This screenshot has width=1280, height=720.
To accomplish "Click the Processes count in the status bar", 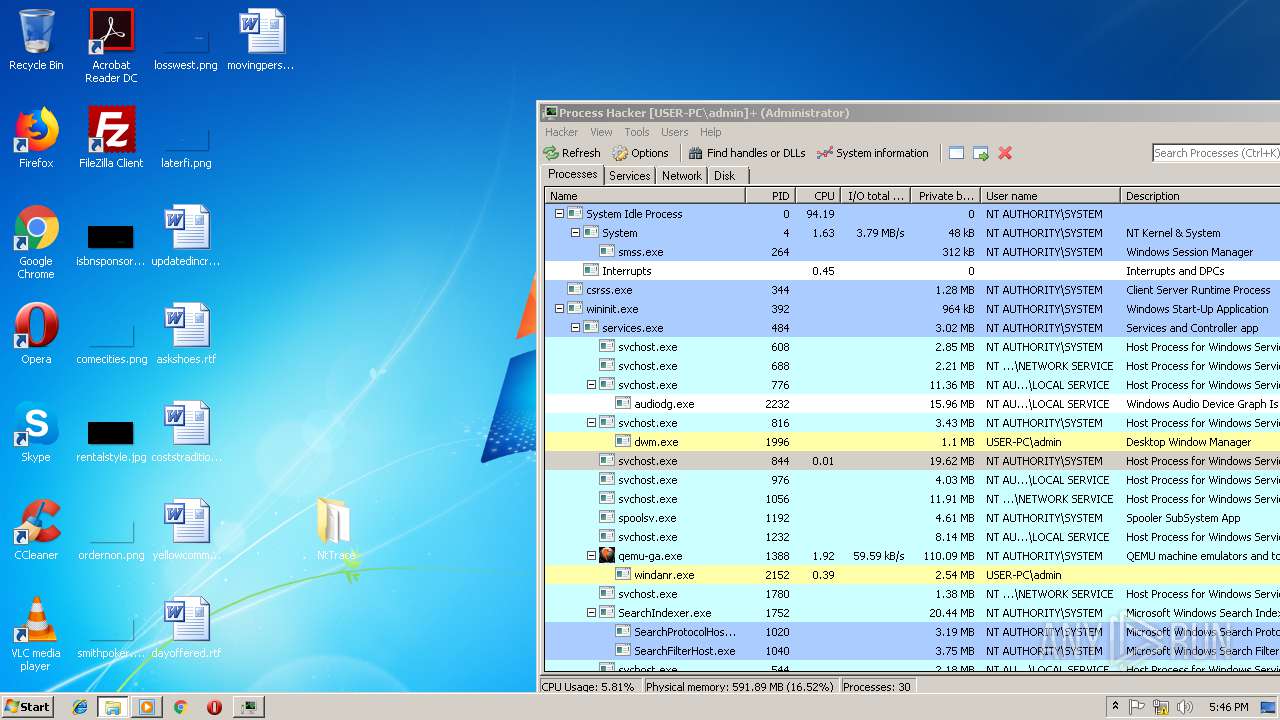I will [x=876, y=687].
